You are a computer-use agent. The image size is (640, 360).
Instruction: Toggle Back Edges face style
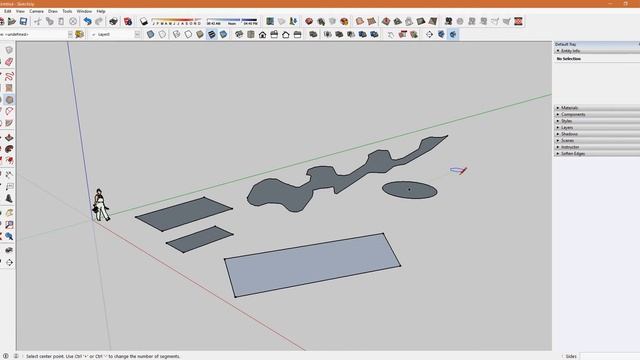coord(162,34)
